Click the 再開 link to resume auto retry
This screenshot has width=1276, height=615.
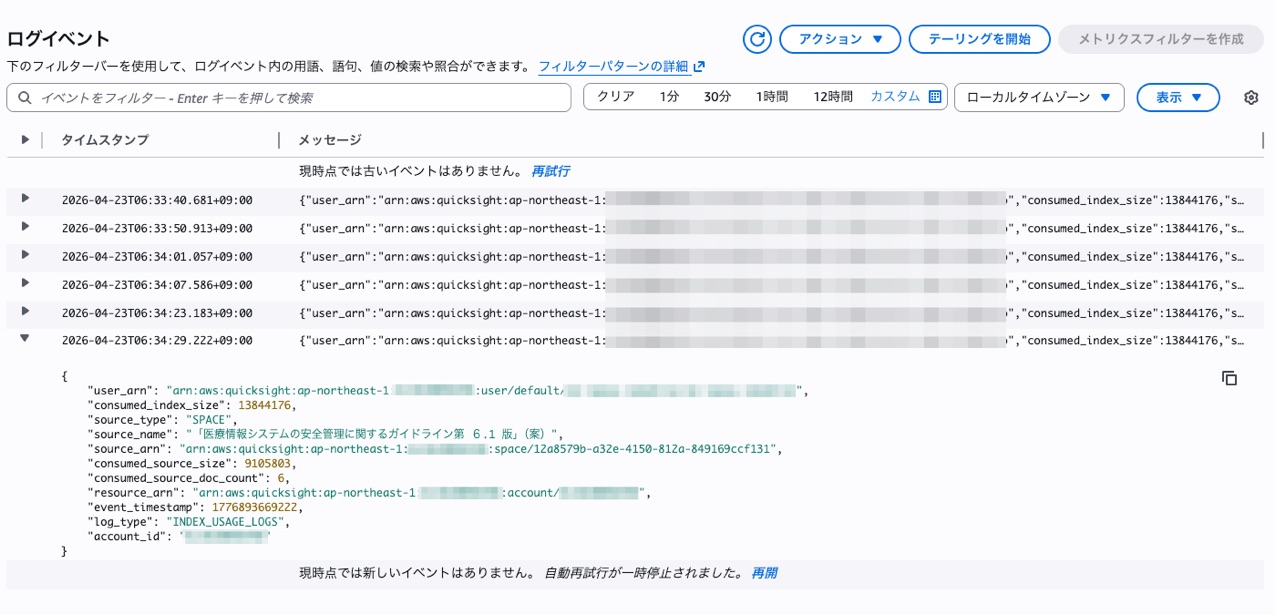(764, 573)
